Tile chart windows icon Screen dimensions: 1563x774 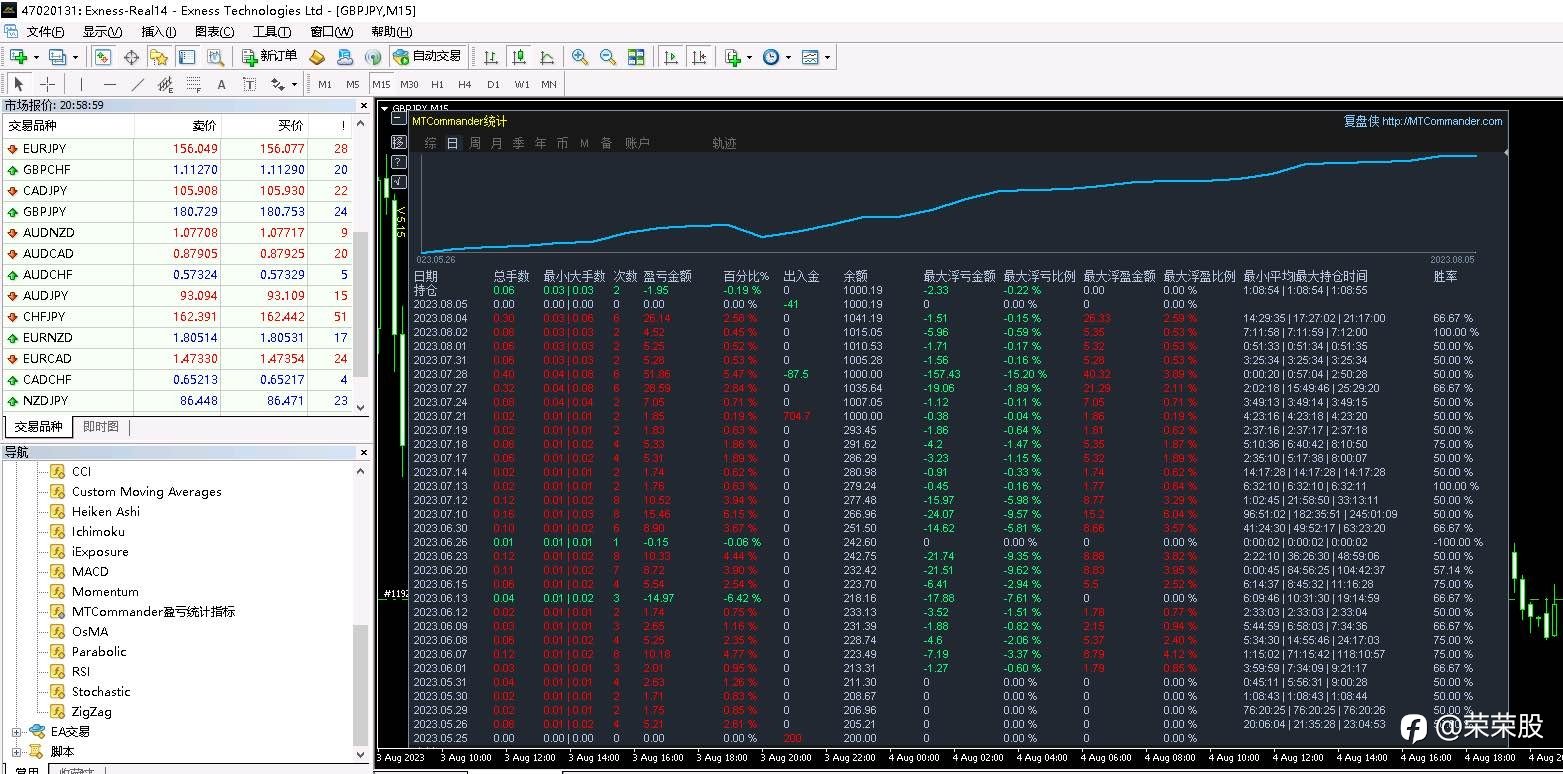(x=636, y=57)
